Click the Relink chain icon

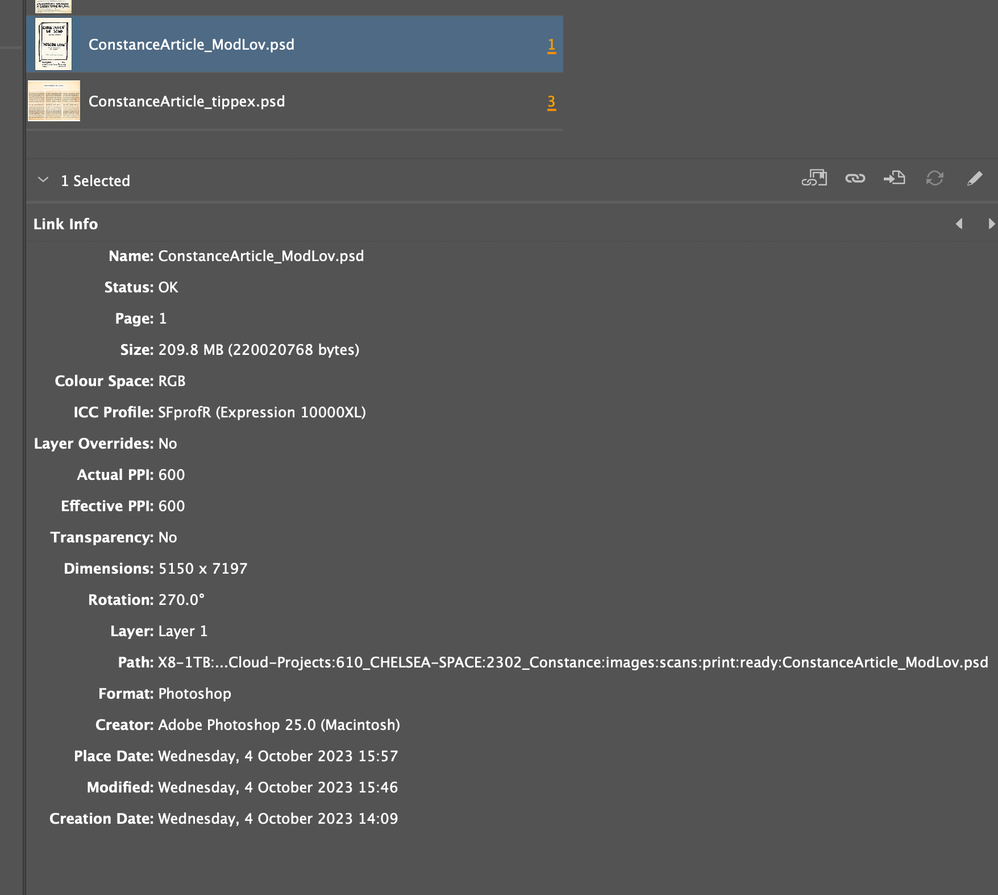[x=854, y=179]
